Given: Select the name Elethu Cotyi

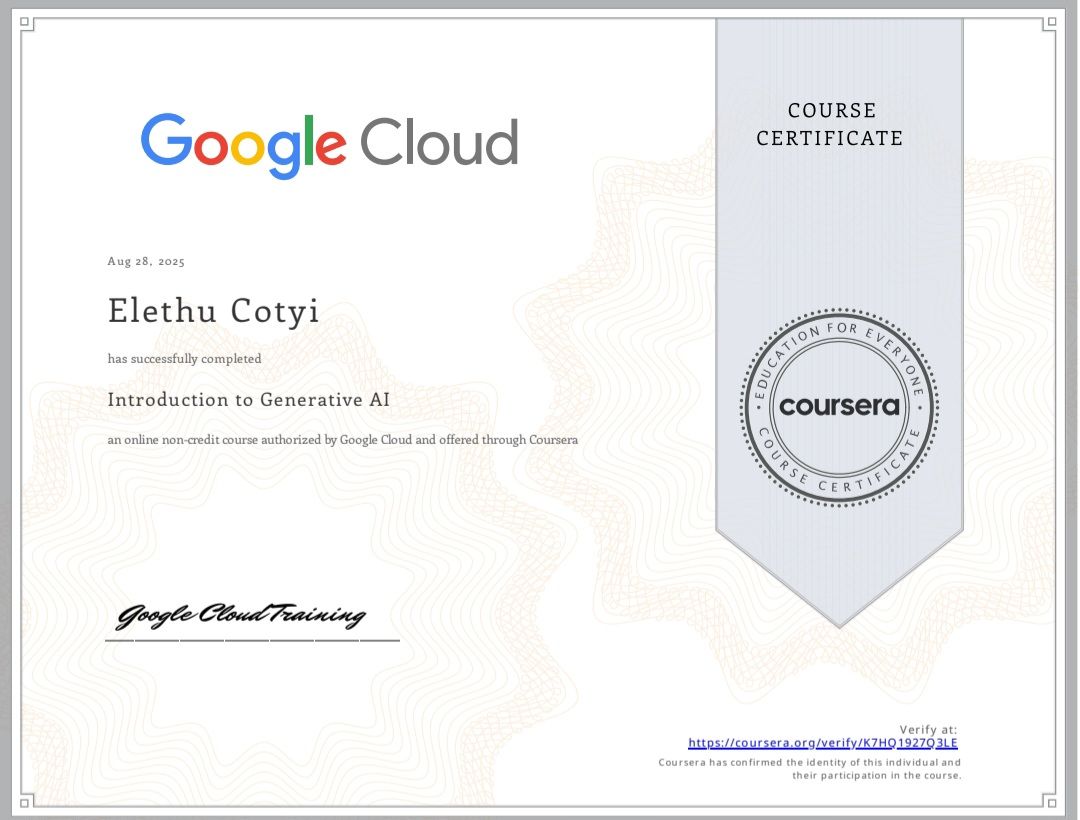Looking at the screenshot, I should pyautogui.click(x=213, y=310).
